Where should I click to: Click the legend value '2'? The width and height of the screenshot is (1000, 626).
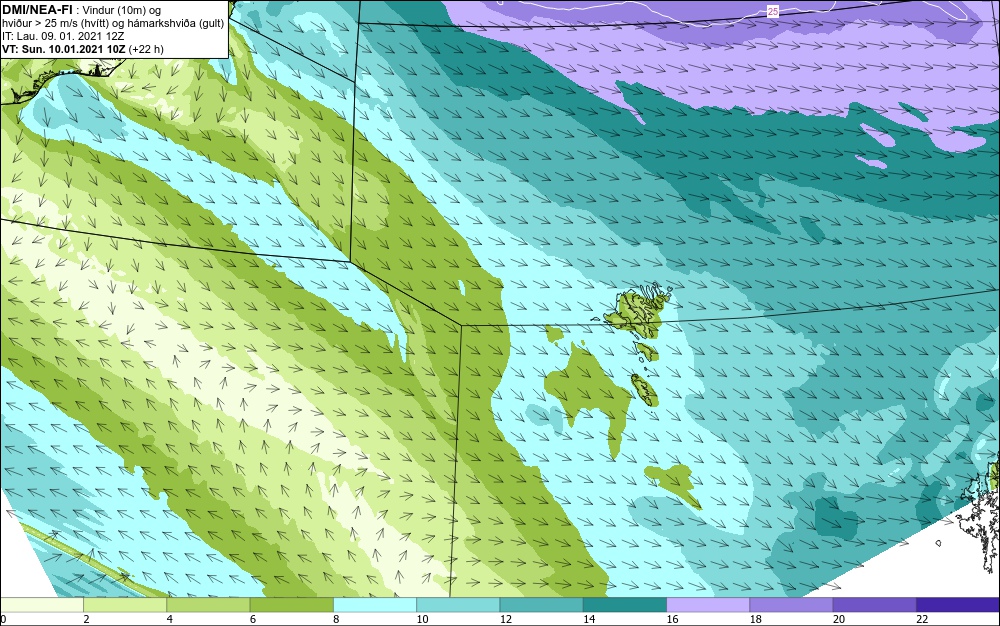click(x=86, y=619)
